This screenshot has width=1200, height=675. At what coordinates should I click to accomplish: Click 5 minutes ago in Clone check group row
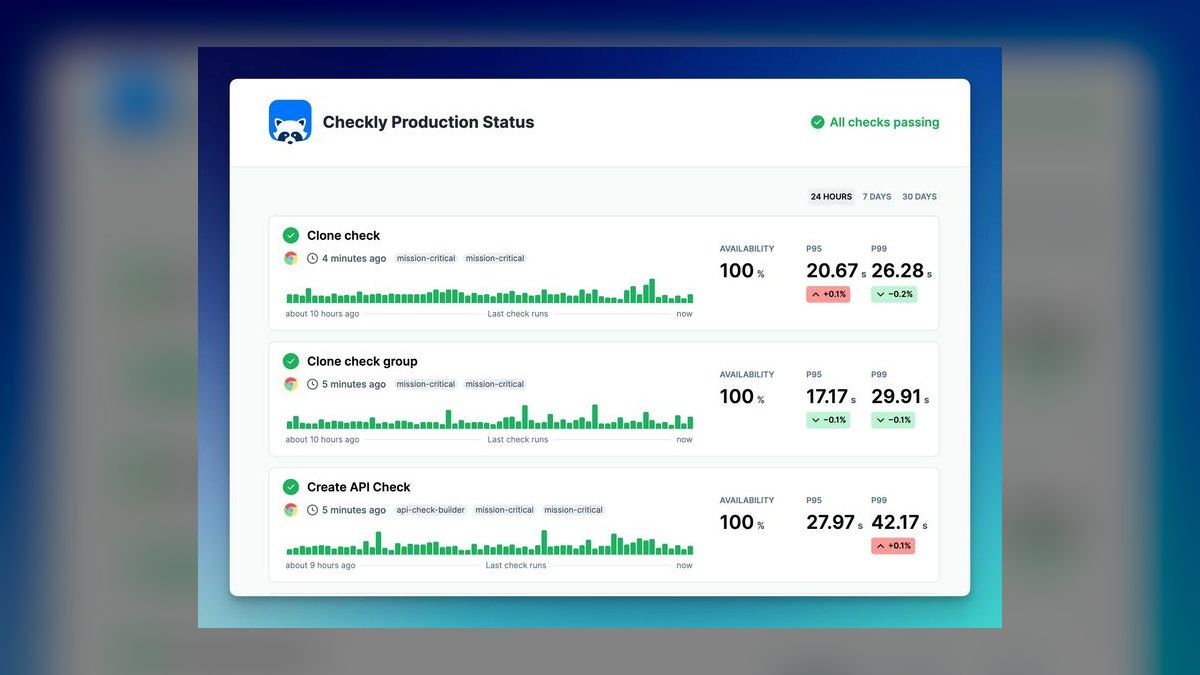point(354,384)
